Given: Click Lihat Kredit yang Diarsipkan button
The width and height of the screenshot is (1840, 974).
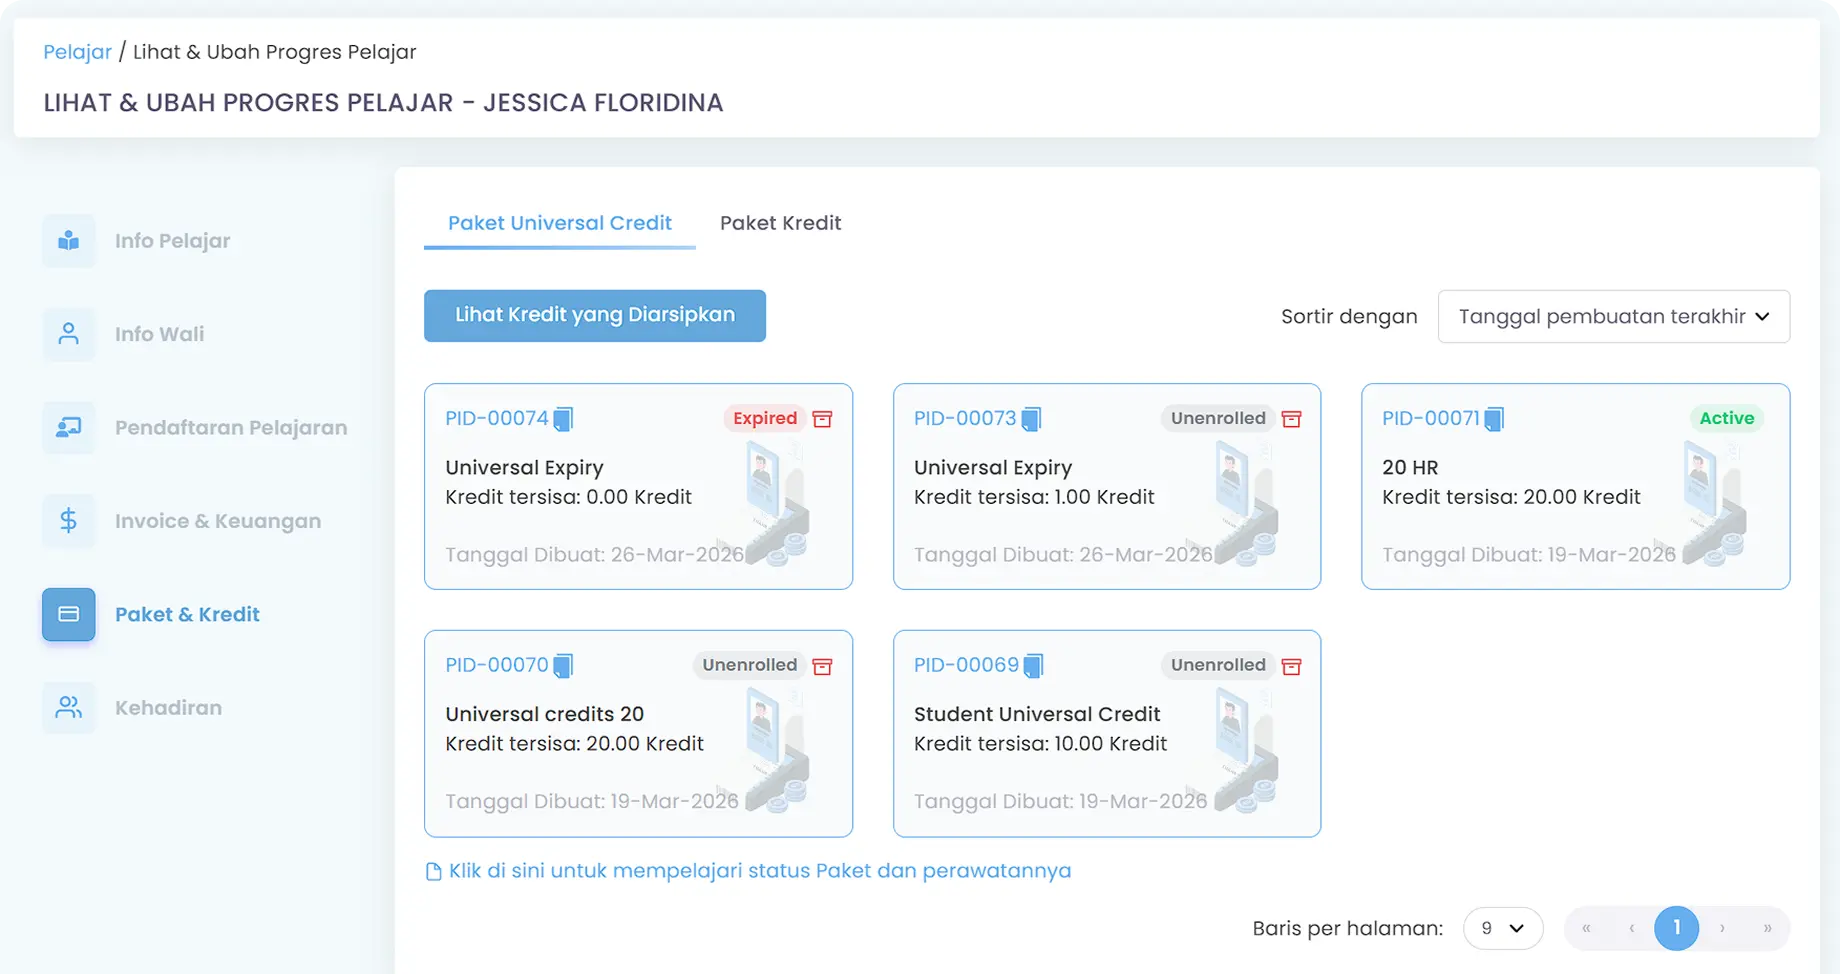Looking at the screenshot, I should pyautogui.click(x=595, y=316).
